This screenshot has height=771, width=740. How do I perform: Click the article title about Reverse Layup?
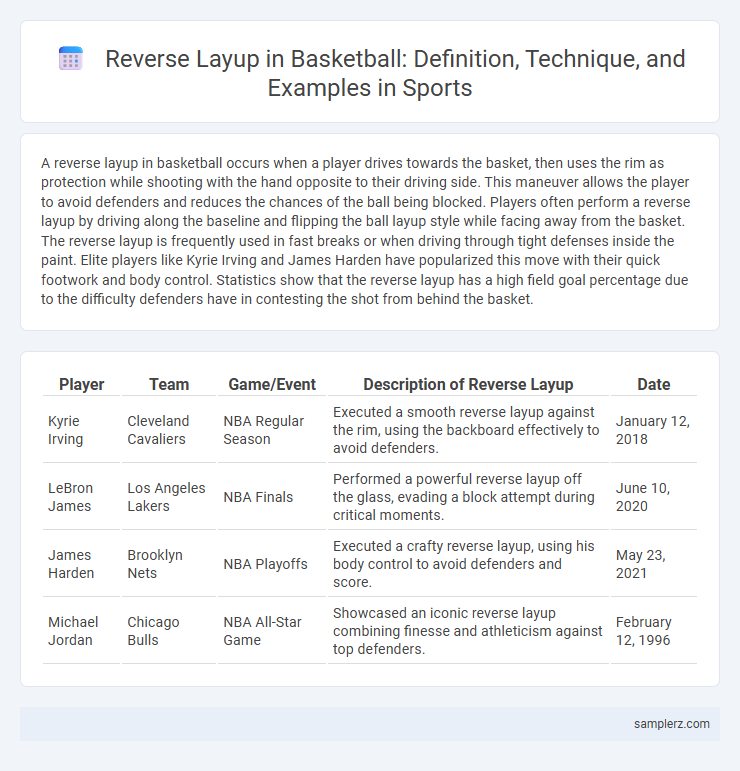[395, 73]
